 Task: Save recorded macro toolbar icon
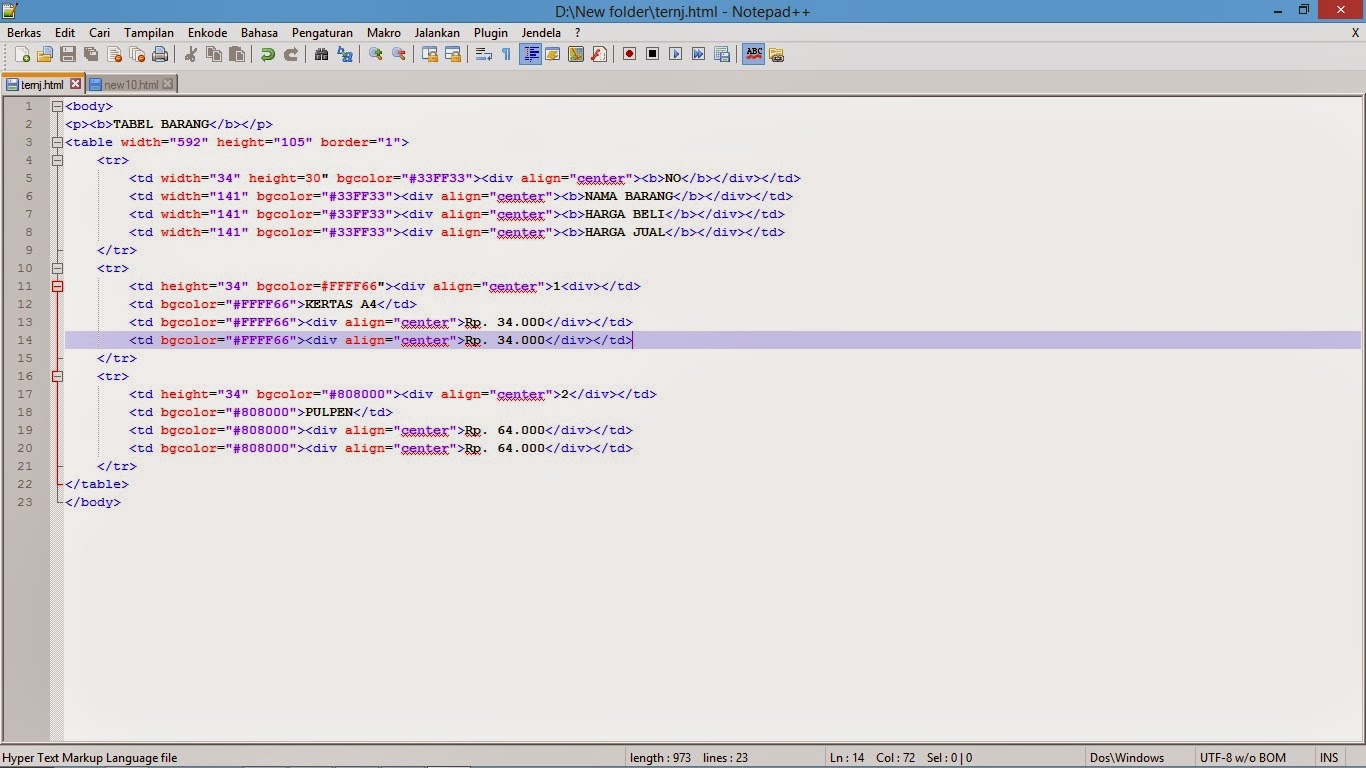pos(721,54)
